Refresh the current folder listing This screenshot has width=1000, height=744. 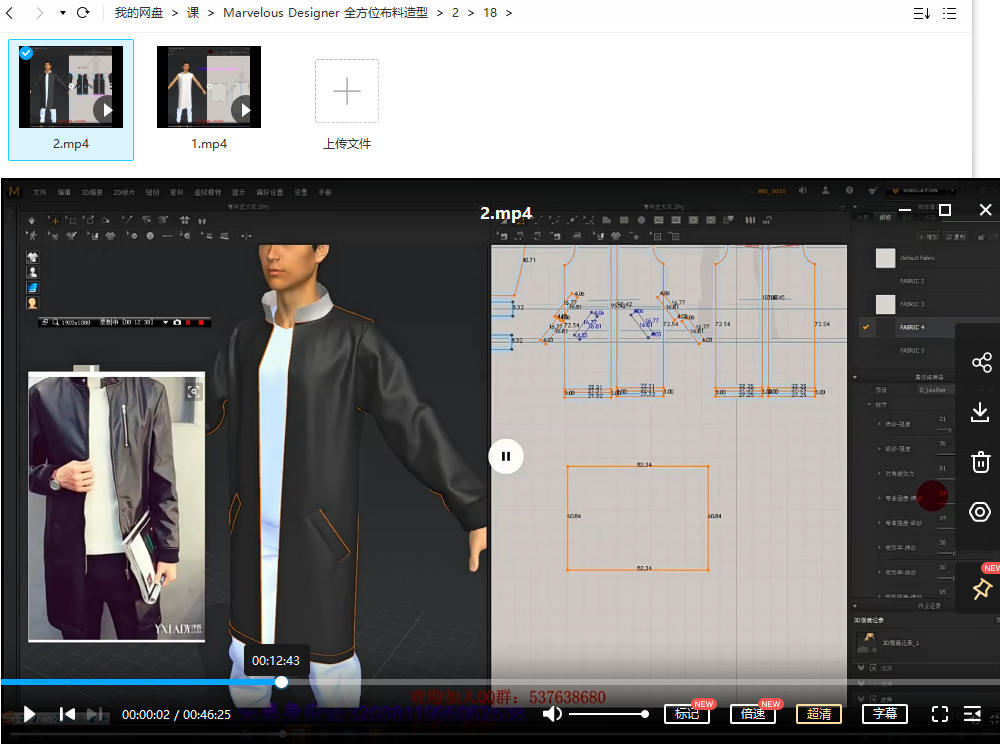point(83,13)
